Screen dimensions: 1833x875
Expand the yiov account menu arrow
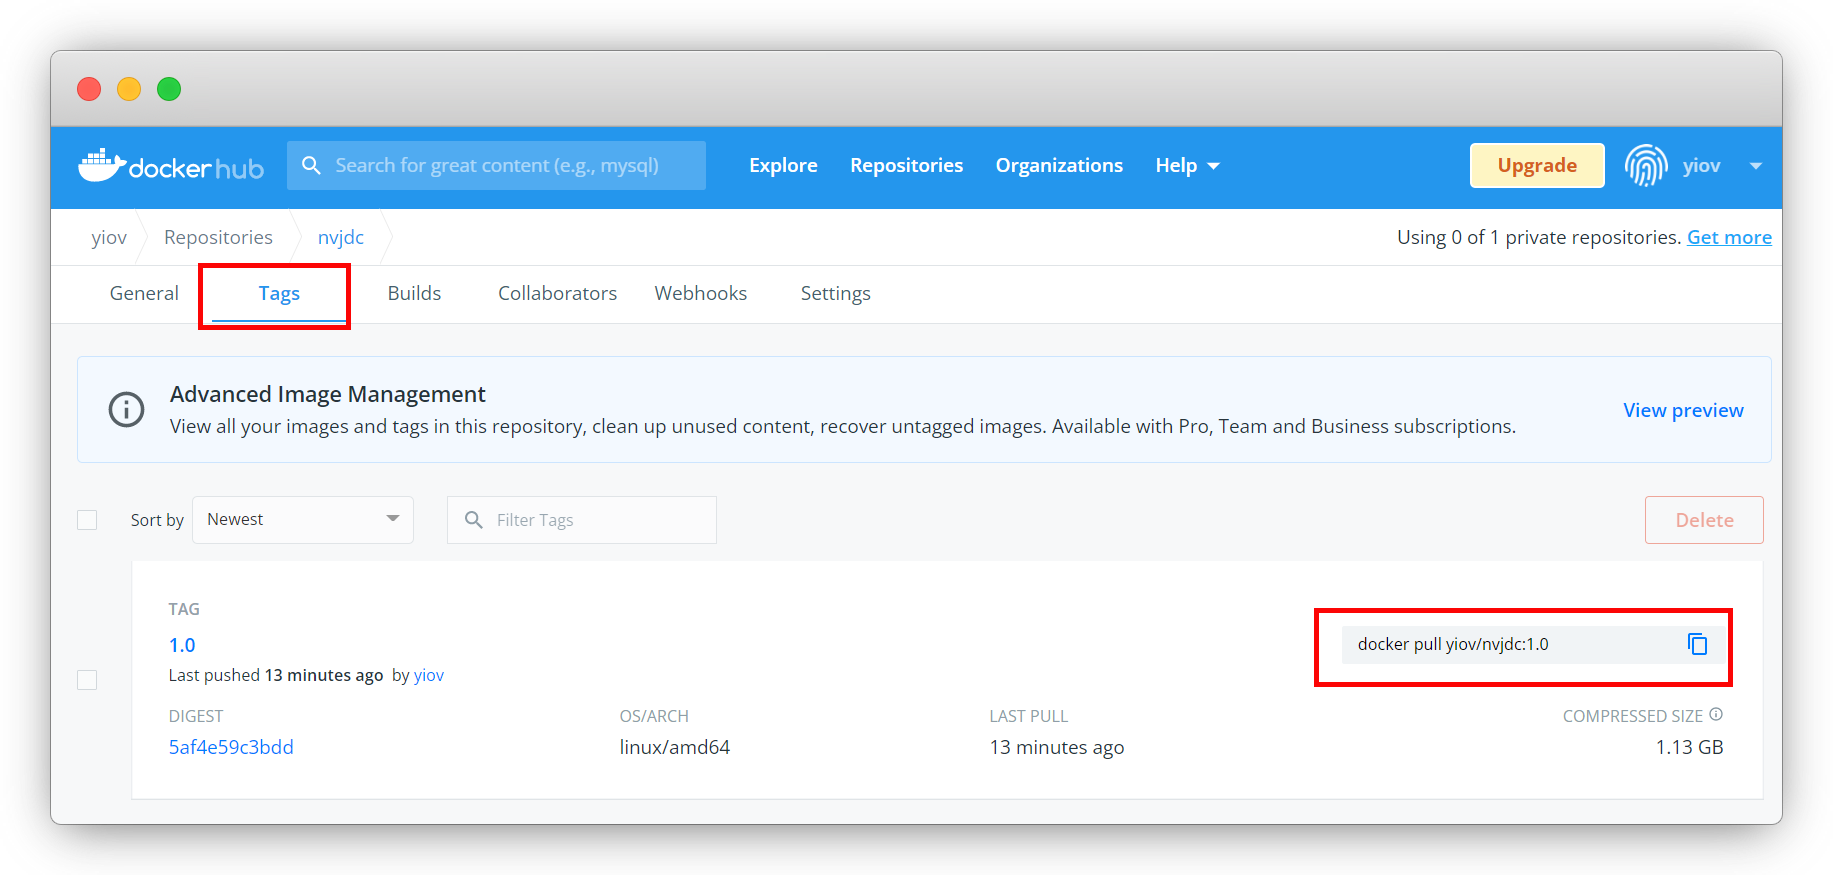coord(1755,166)
